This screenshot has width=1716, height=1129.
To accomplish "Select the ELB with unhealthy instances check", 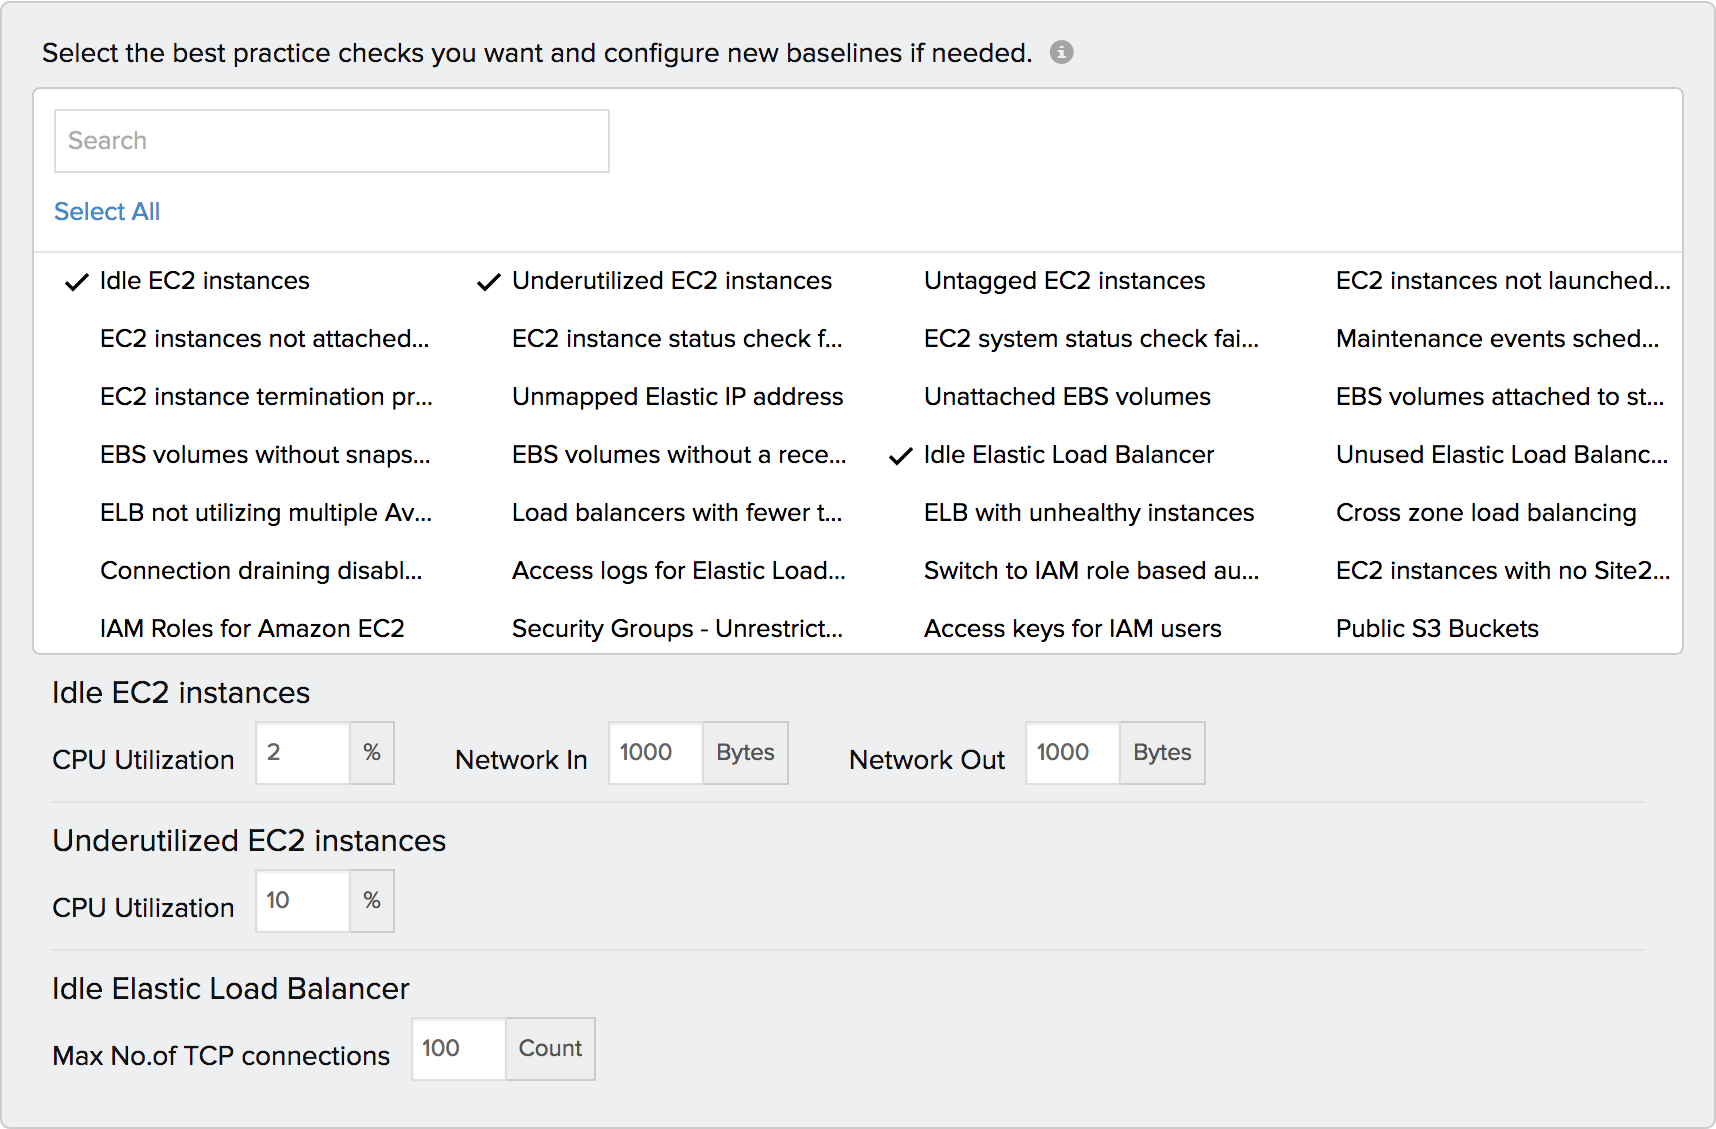I will (1088, 513).
